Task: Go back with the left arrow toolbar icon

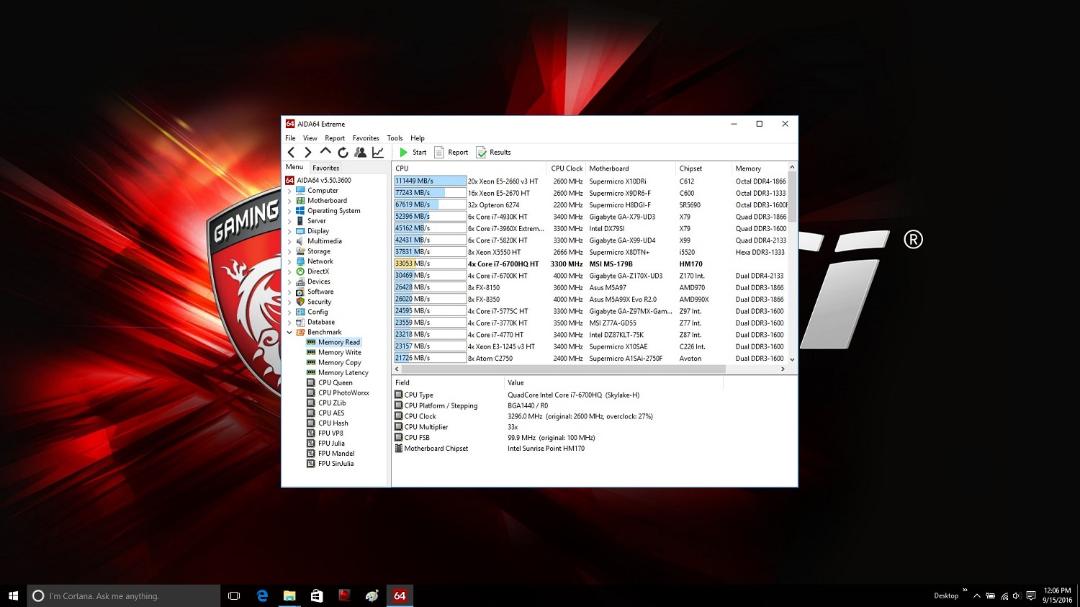Action: 291,152
